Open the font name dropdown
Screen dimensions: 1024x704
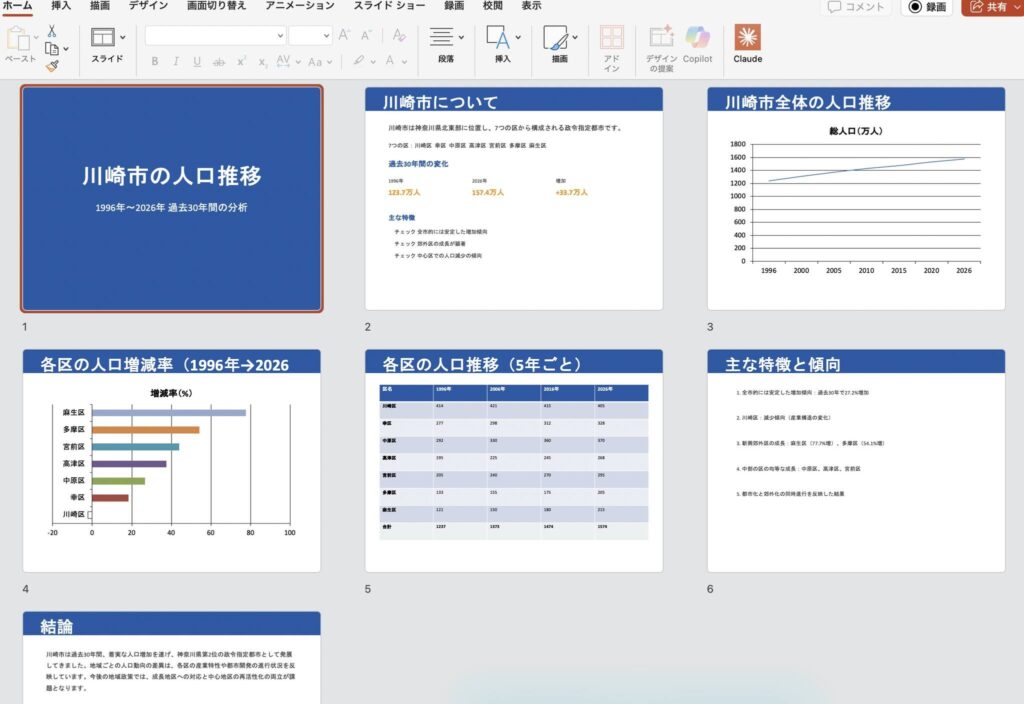coord(280,35)
